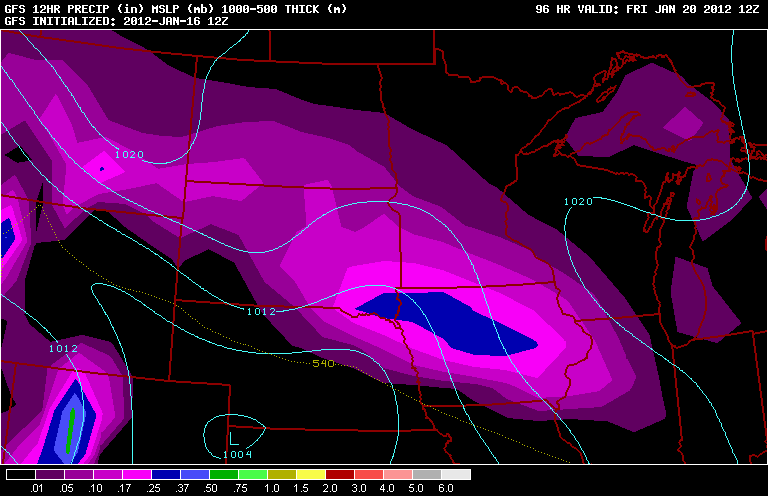Select the '6.0' legend value
Viewport: 768px width, 496px height.
pos(446,489)
